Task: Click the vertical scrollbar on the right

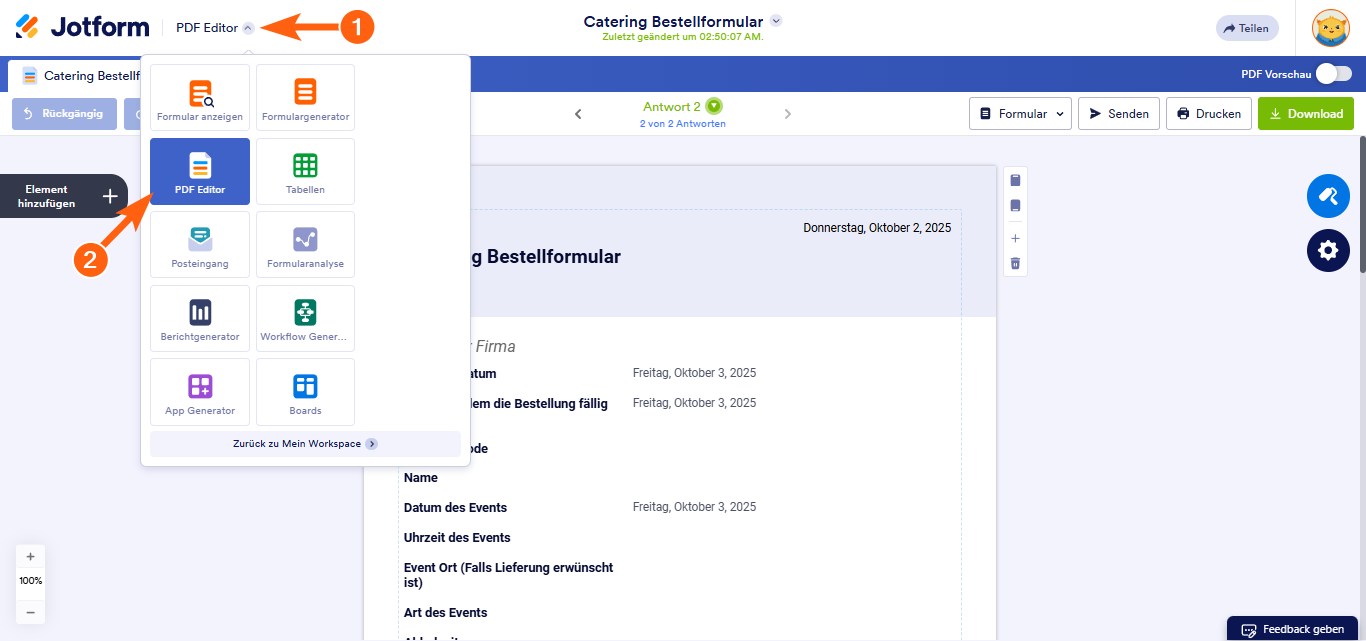Action: [1362, 204]
